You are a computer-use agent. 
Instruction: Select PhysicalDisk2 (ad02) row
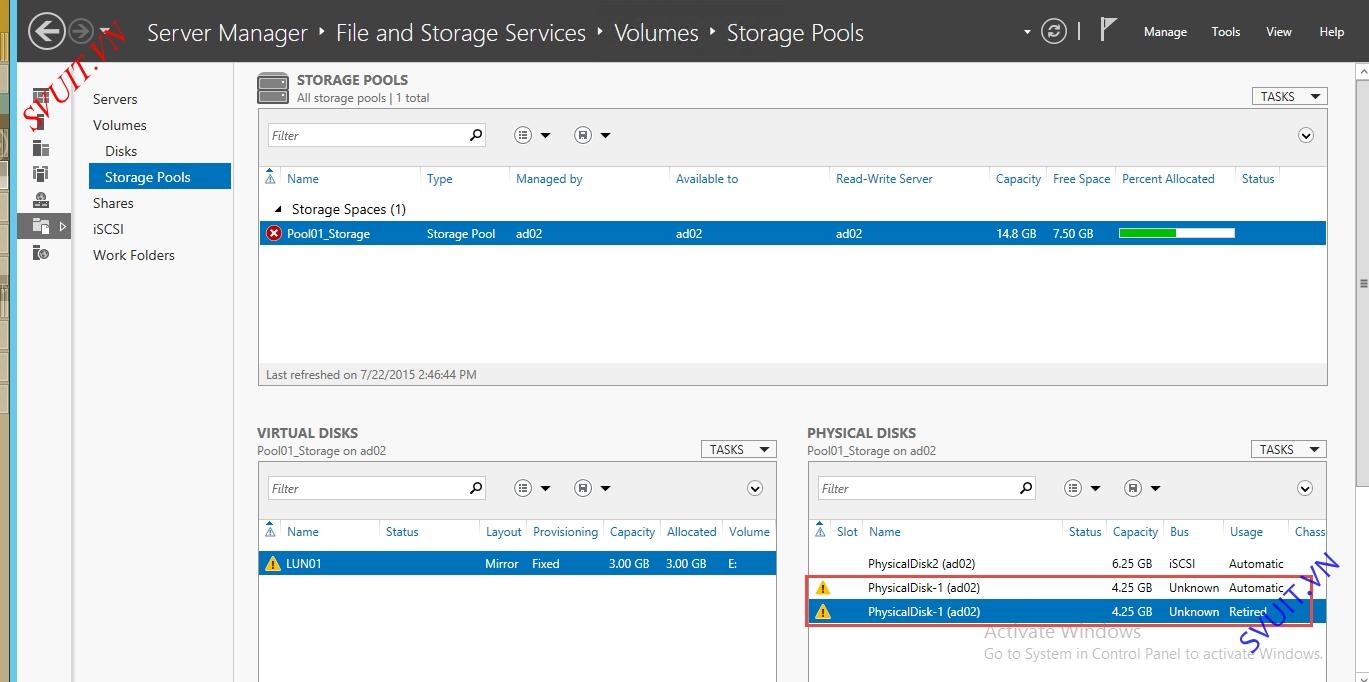click(1067, 563)
